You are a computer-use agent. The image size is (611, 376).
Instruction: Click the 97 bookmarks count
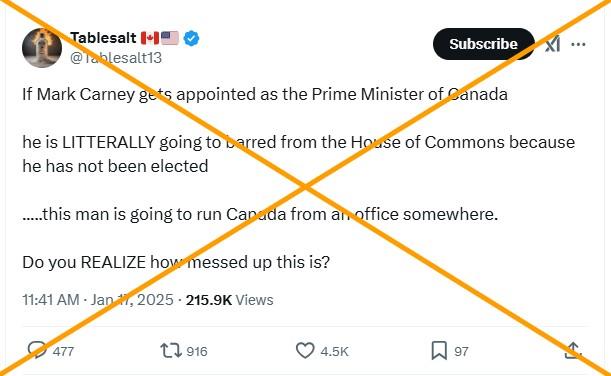(x=461, y=351)
